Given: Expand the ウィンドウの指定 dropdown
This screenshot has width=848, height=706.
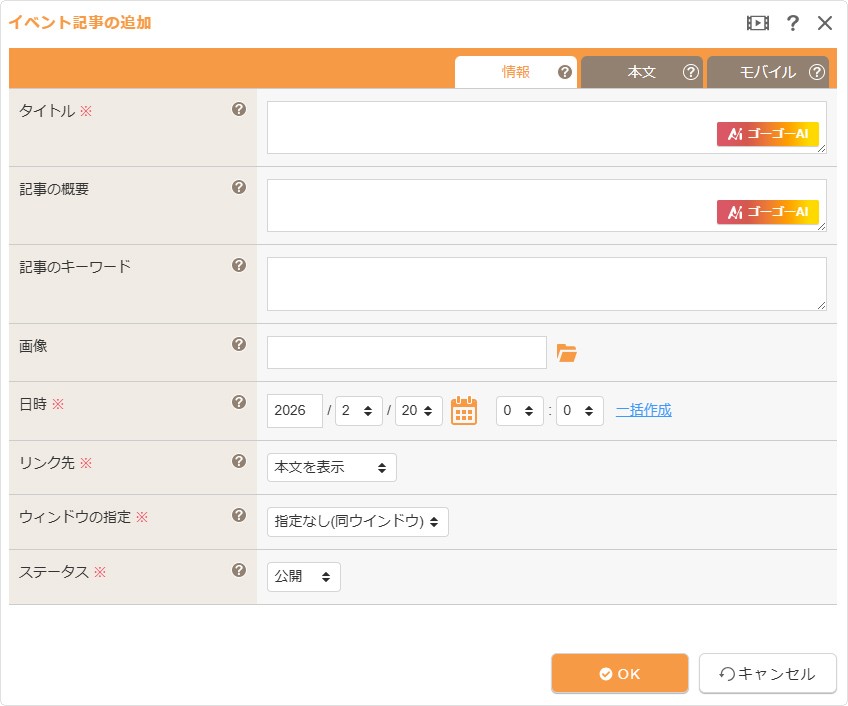Looking at the screenshot, I should click(357, 522).
